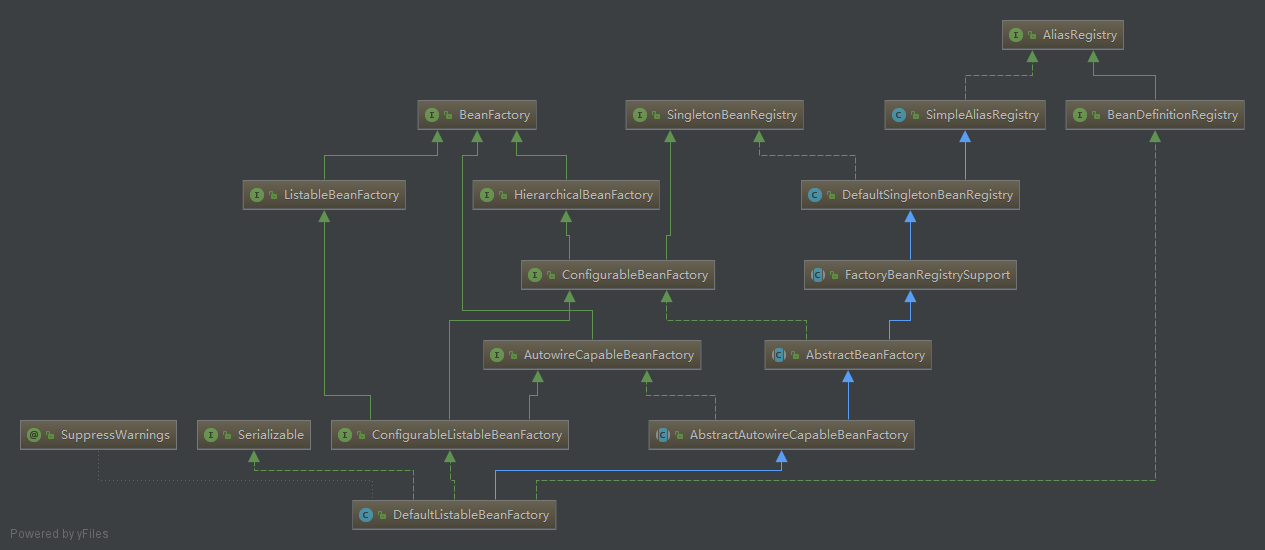The width and height of the screenshot is (1265, 550).
Task: Select the ConfigurableBeanFactory node label
Action: tap(635, 275)
